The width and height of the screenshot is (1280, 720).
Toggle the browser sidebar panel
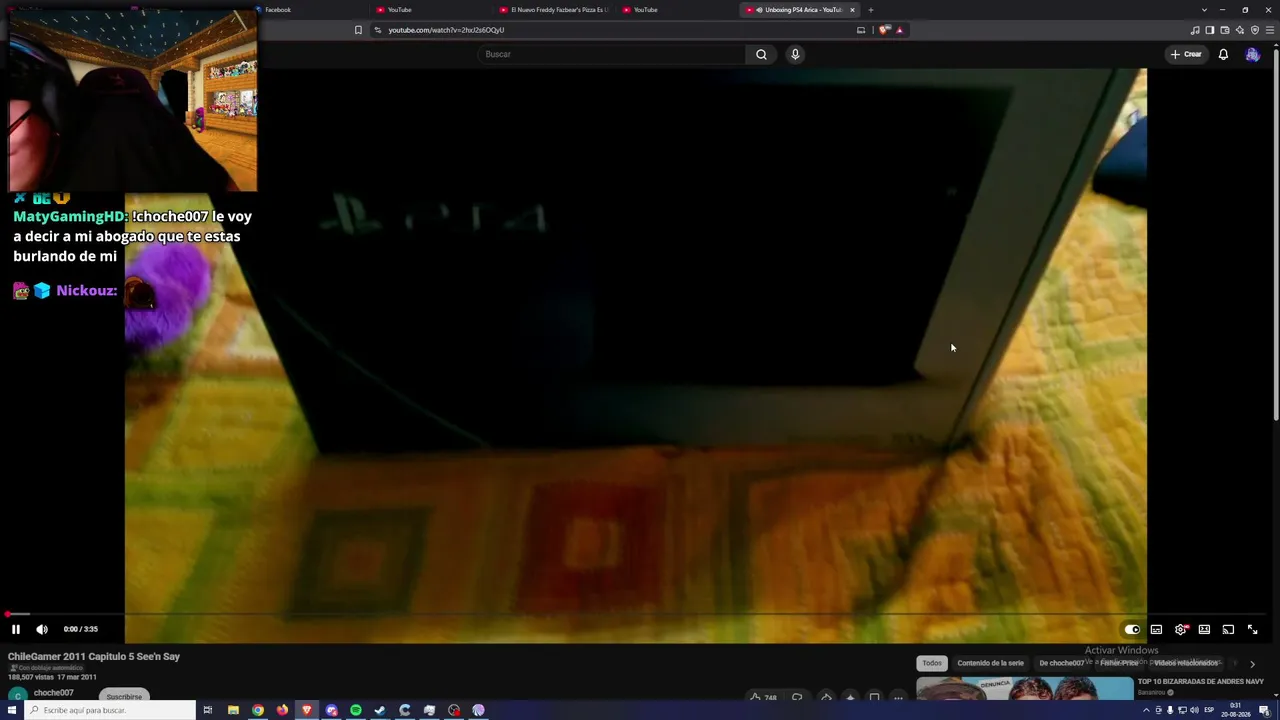tap(1210, 30)
